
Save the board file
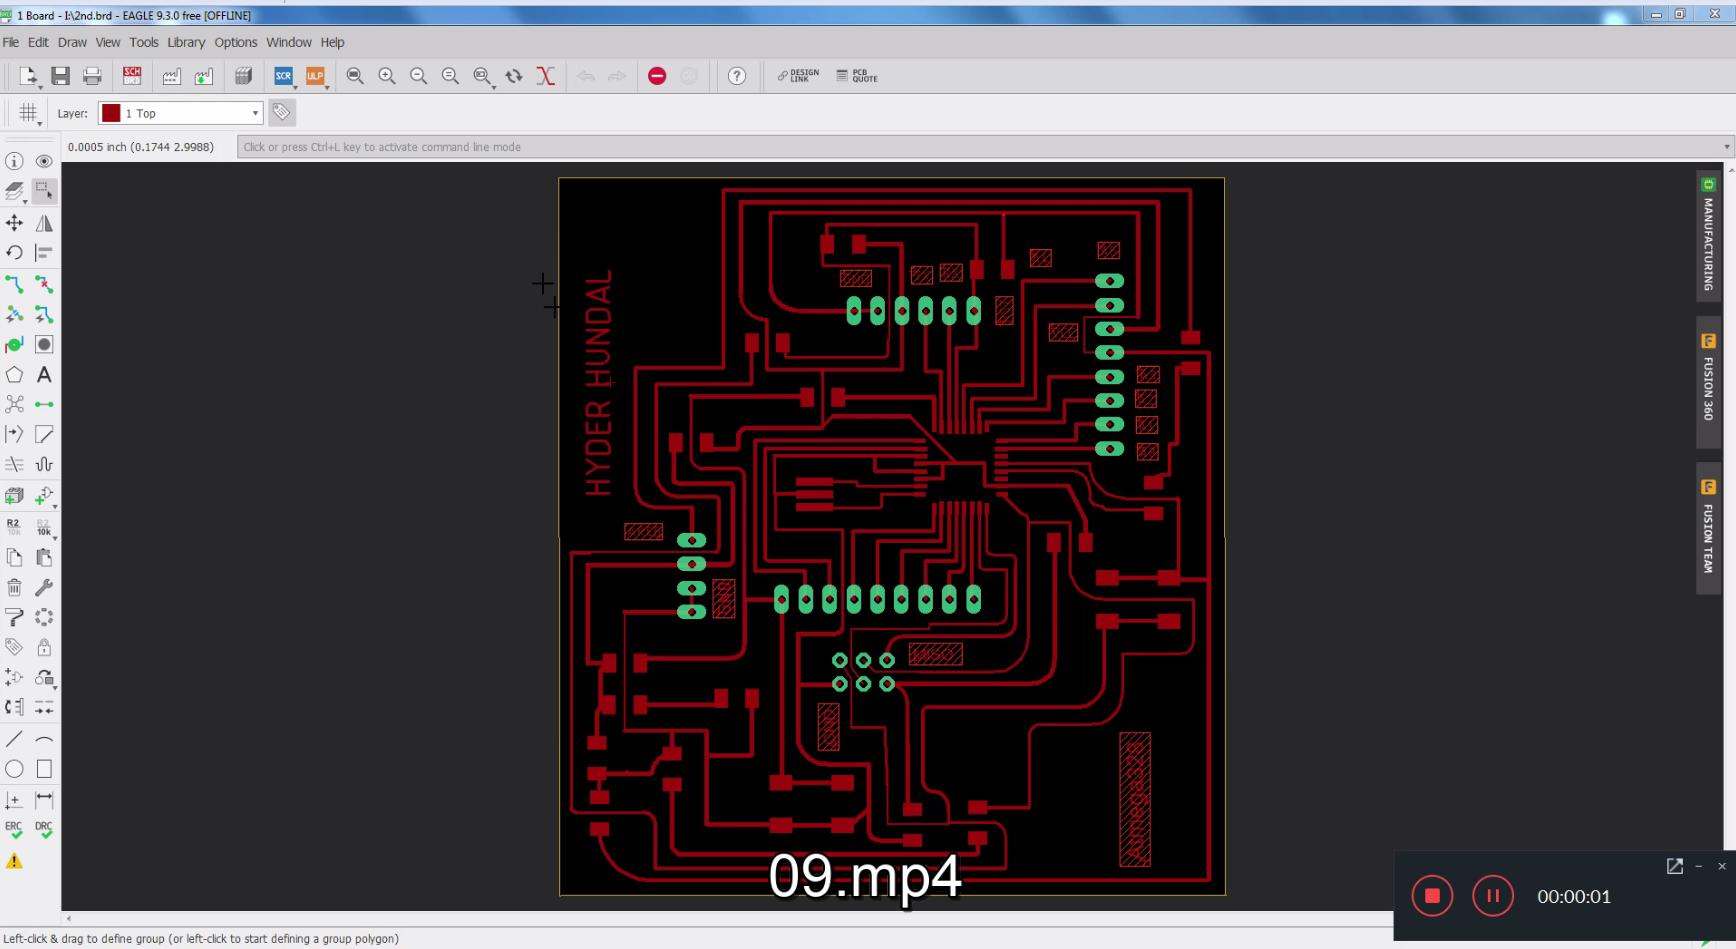tap(60, 76)
